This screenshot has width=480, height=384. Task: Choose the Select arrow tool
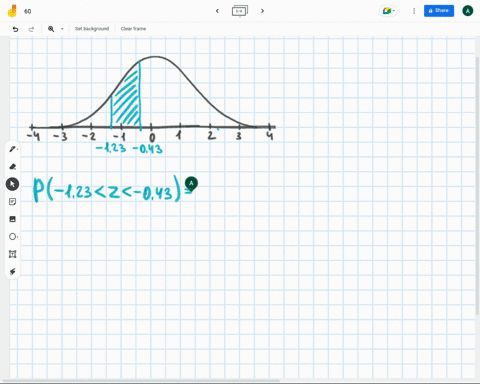click(x=12, y=184)
